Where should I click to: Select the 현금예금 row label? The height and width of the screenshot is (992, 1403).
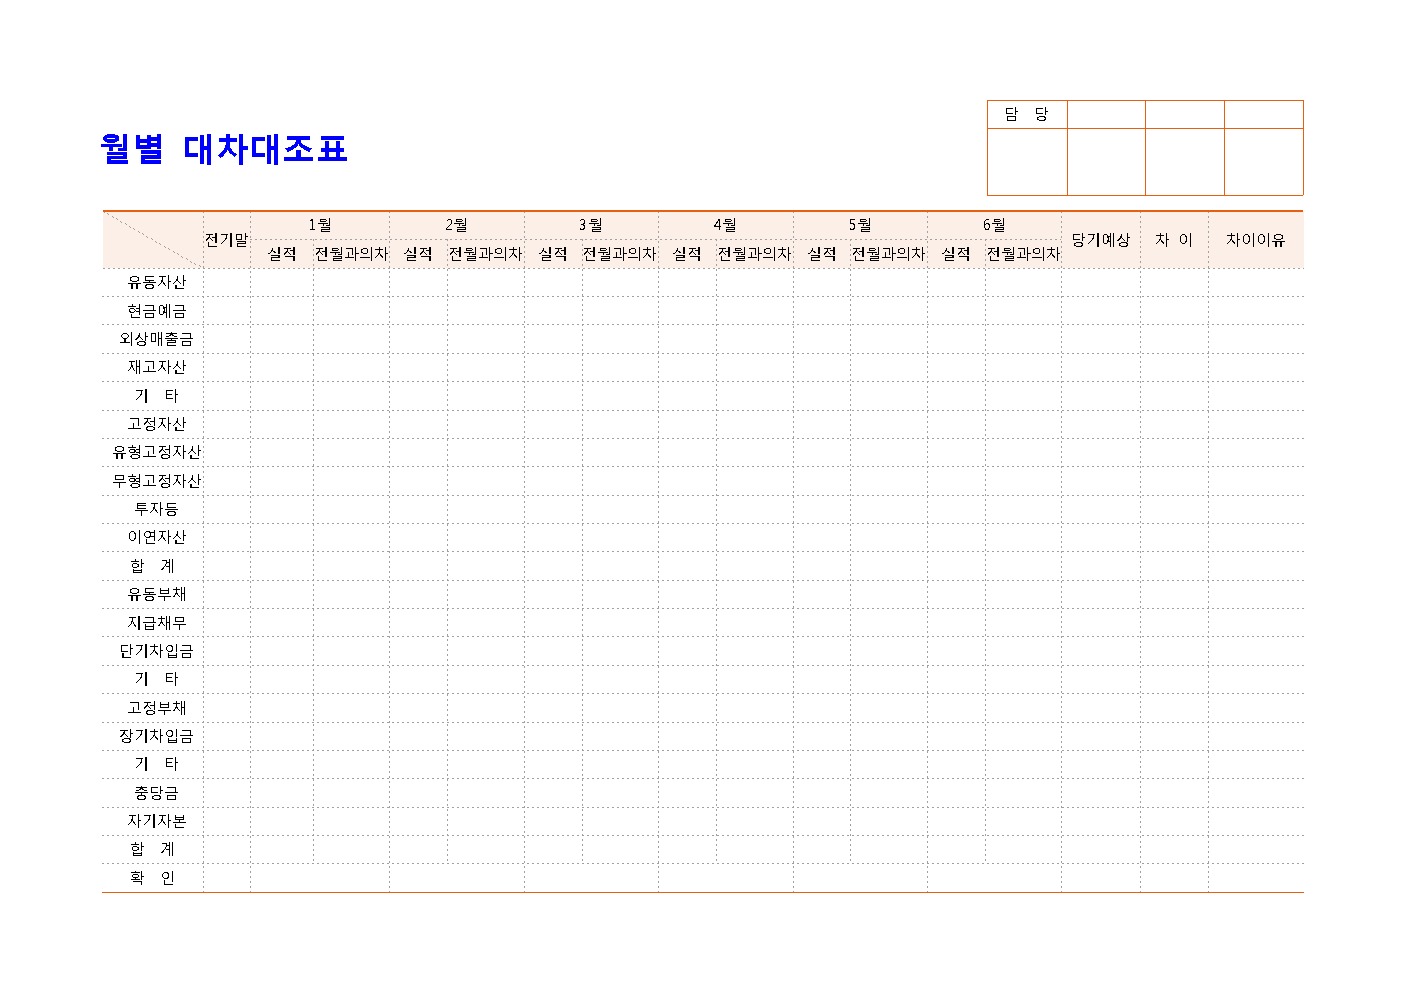coord(157,311)
